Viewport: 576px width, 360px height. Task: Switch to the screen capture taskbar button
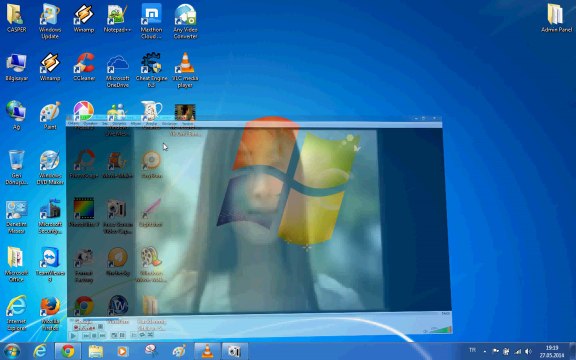click(235, 352)
